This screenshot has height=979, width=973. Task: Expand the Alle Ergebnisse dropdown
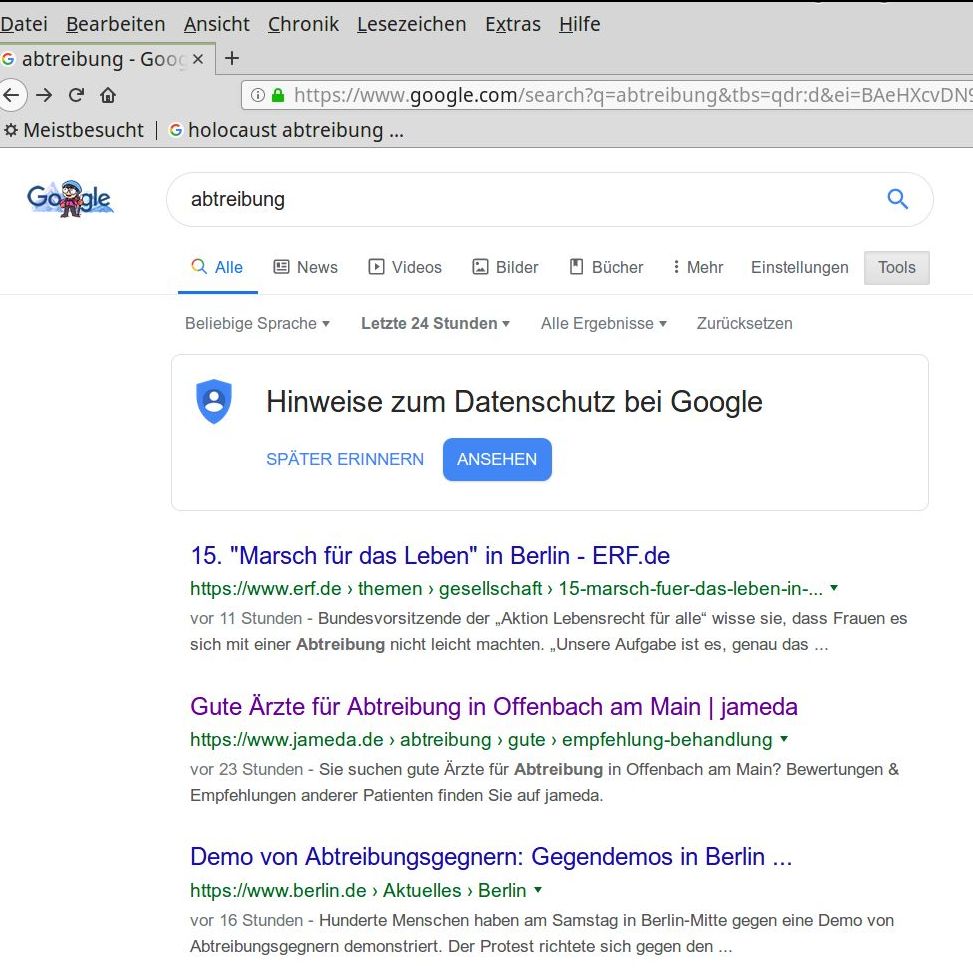(x=603, y=323)
